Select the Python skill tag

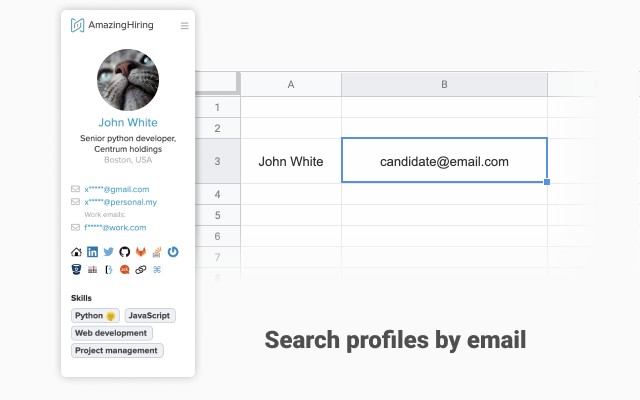pos(95,315)
